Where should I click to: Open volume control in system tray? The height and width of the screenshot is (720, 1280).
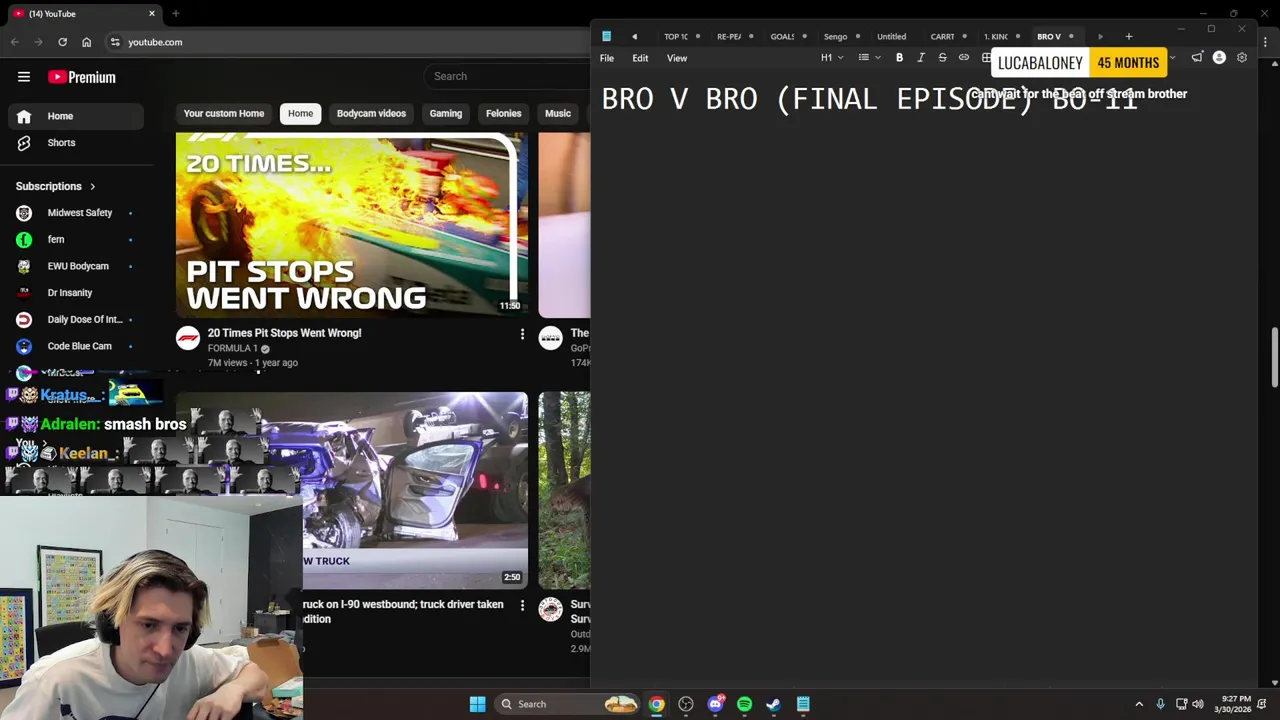coord(1198,704)
